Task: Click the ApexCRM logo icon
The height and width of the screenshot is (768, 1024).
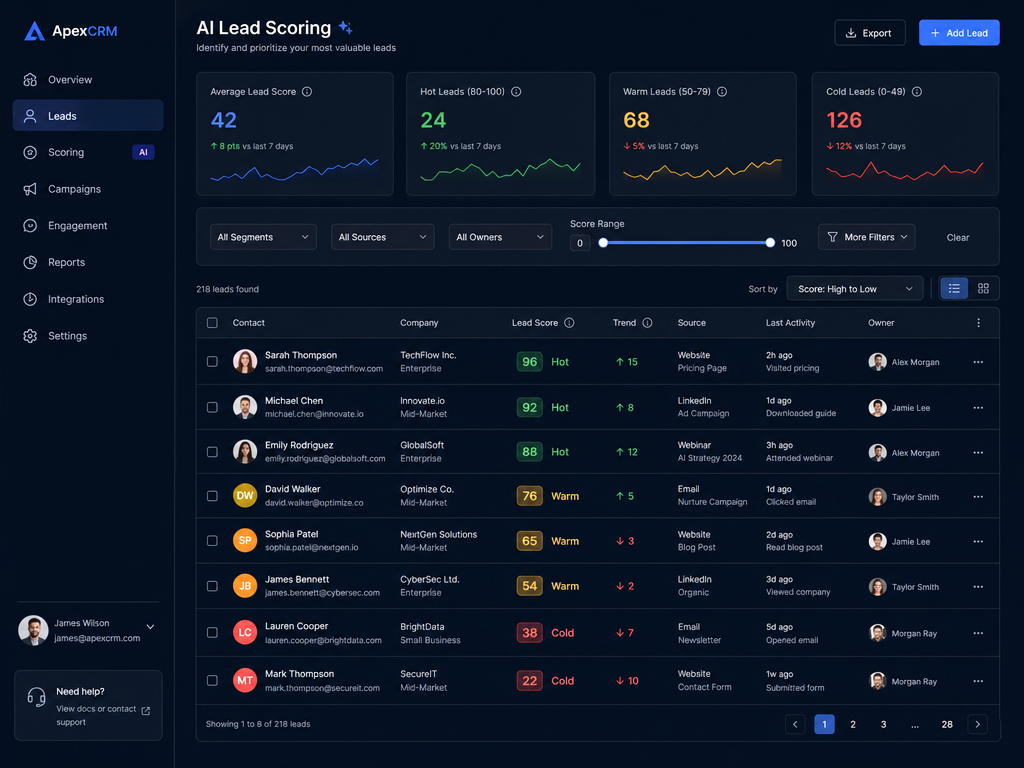Action: [x=34, y=31]
